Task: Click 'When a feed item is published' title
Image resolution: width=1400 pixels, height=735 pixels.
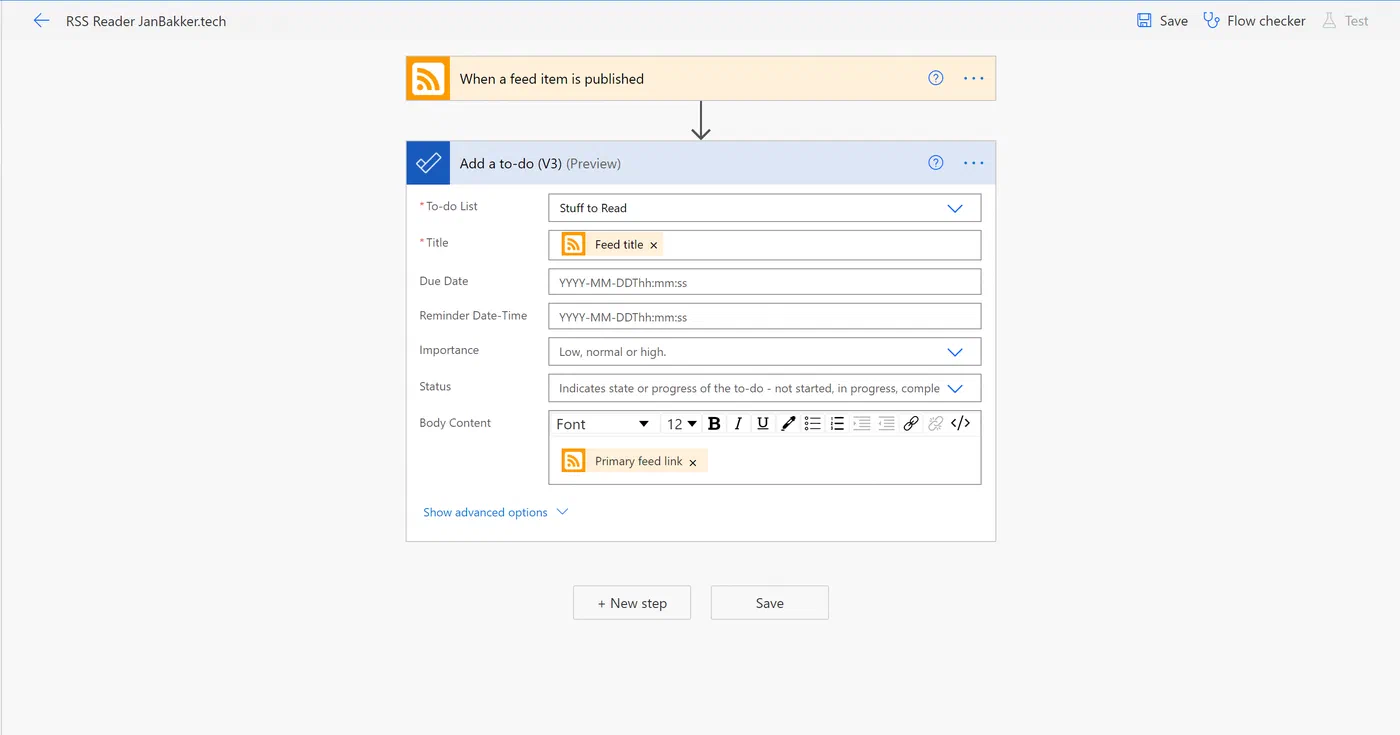Action: point(552,79)
